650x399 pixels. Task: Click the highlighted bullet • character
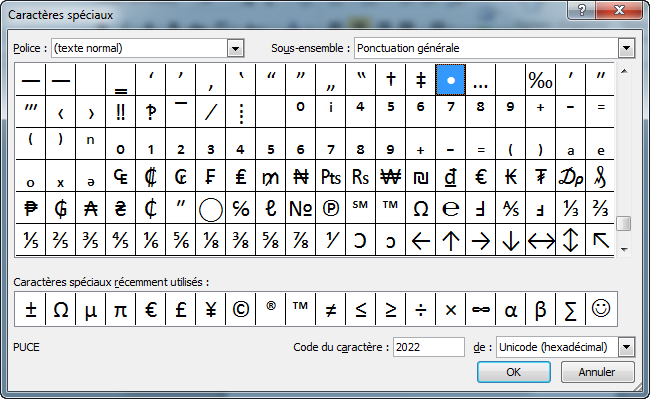pos(451,80)
